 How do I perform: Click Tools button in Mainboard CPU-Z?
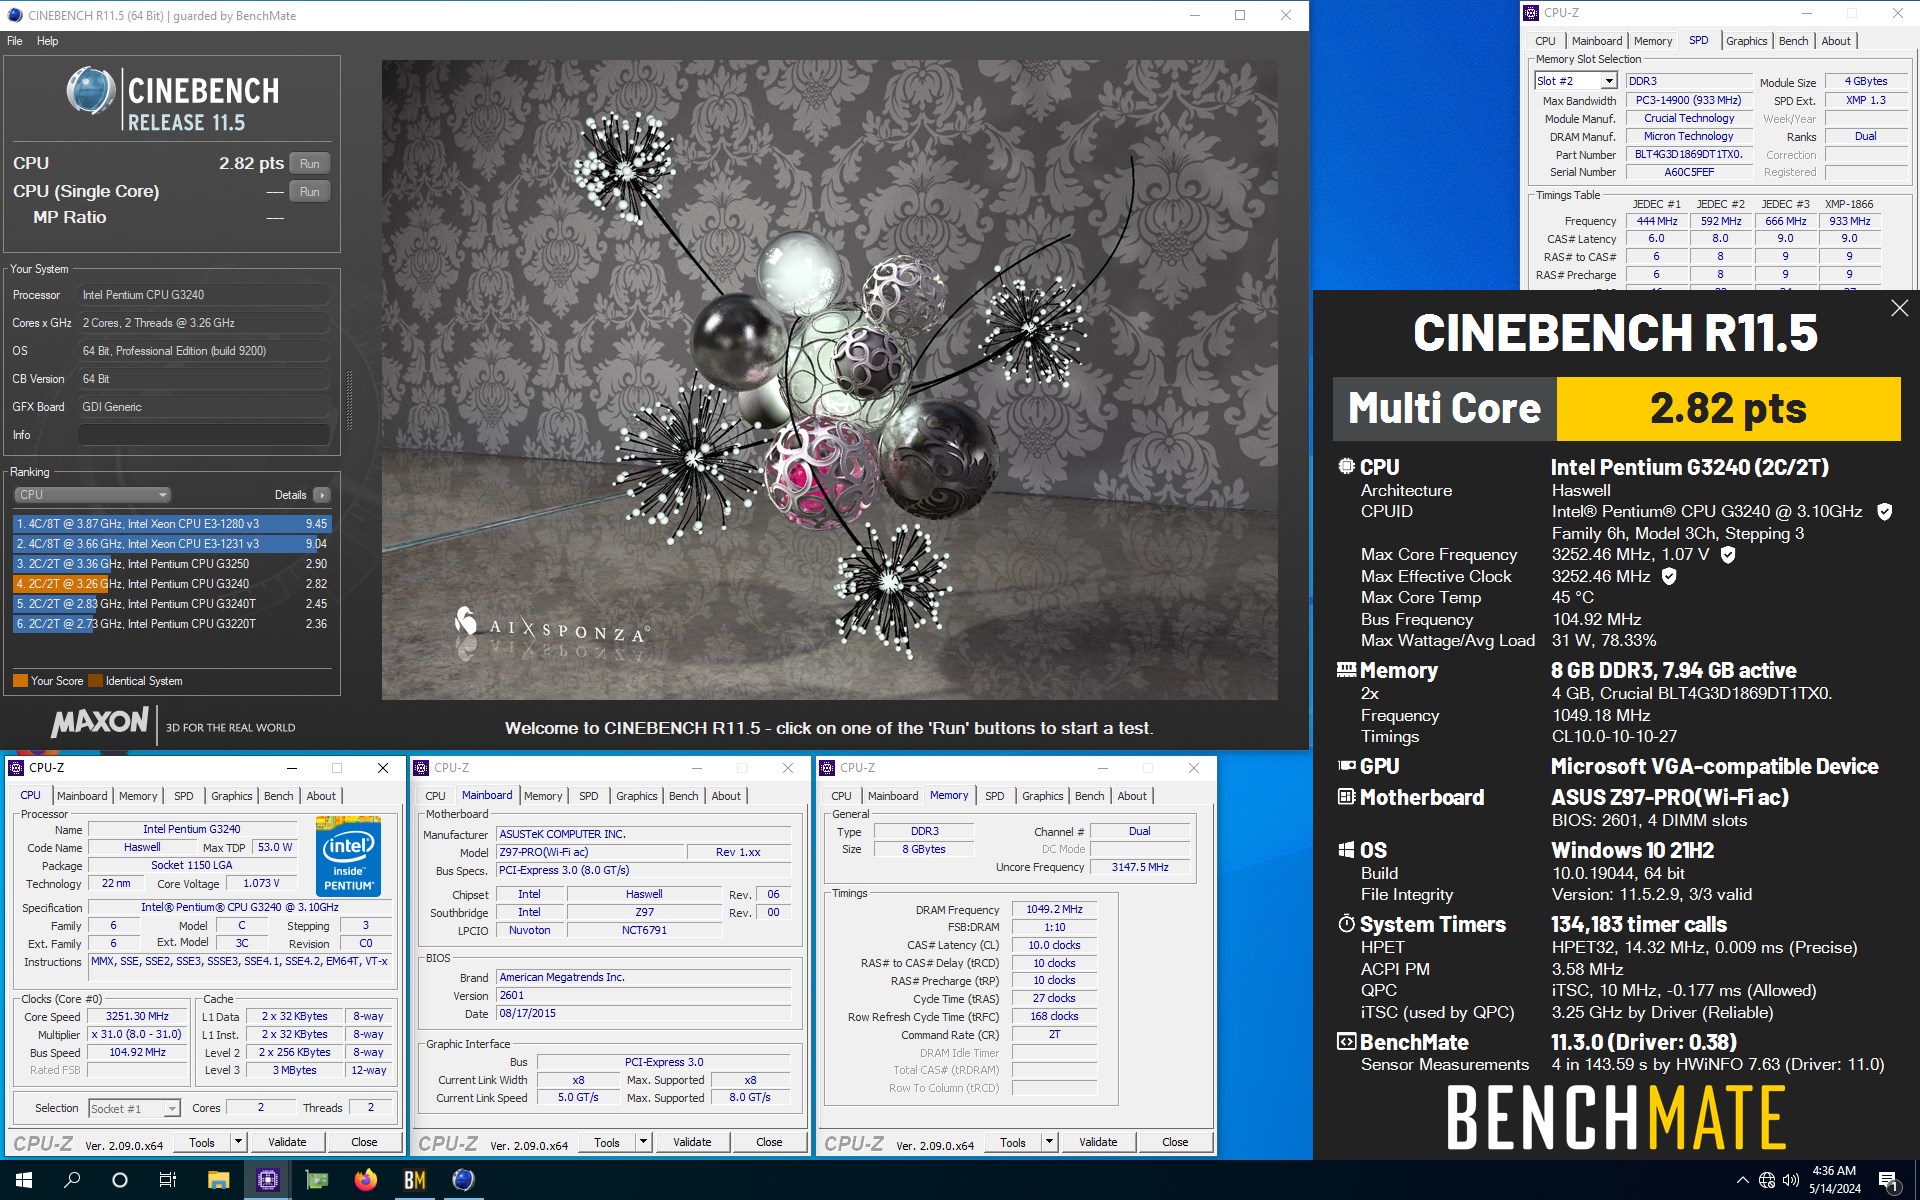coord(607,1142)
